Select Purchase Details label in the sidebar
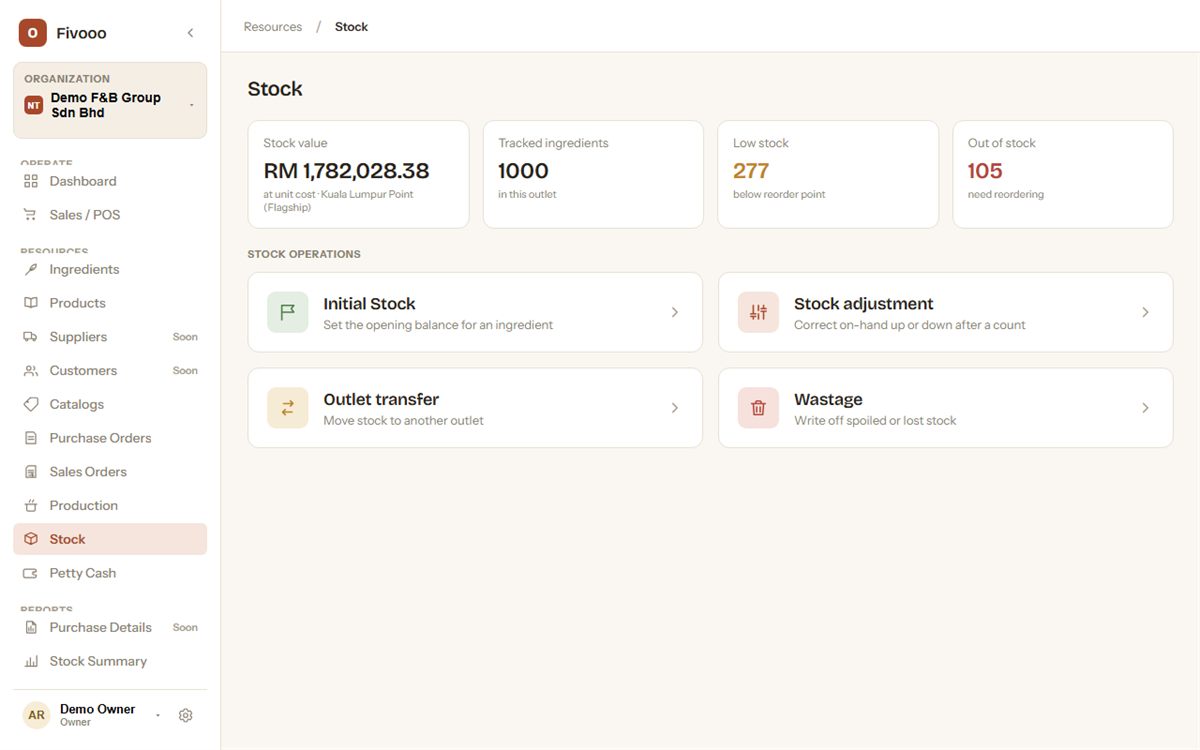Image resolution: width=1200 pixels, height=750 pixels. [101, 628]
